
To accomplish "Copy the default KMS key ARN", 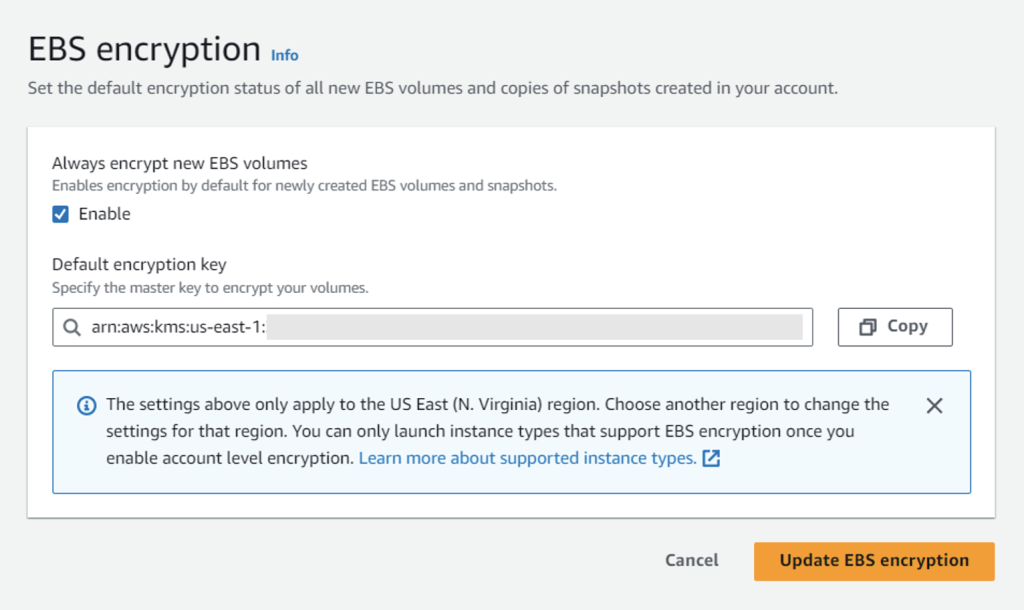I will point(894,326).
